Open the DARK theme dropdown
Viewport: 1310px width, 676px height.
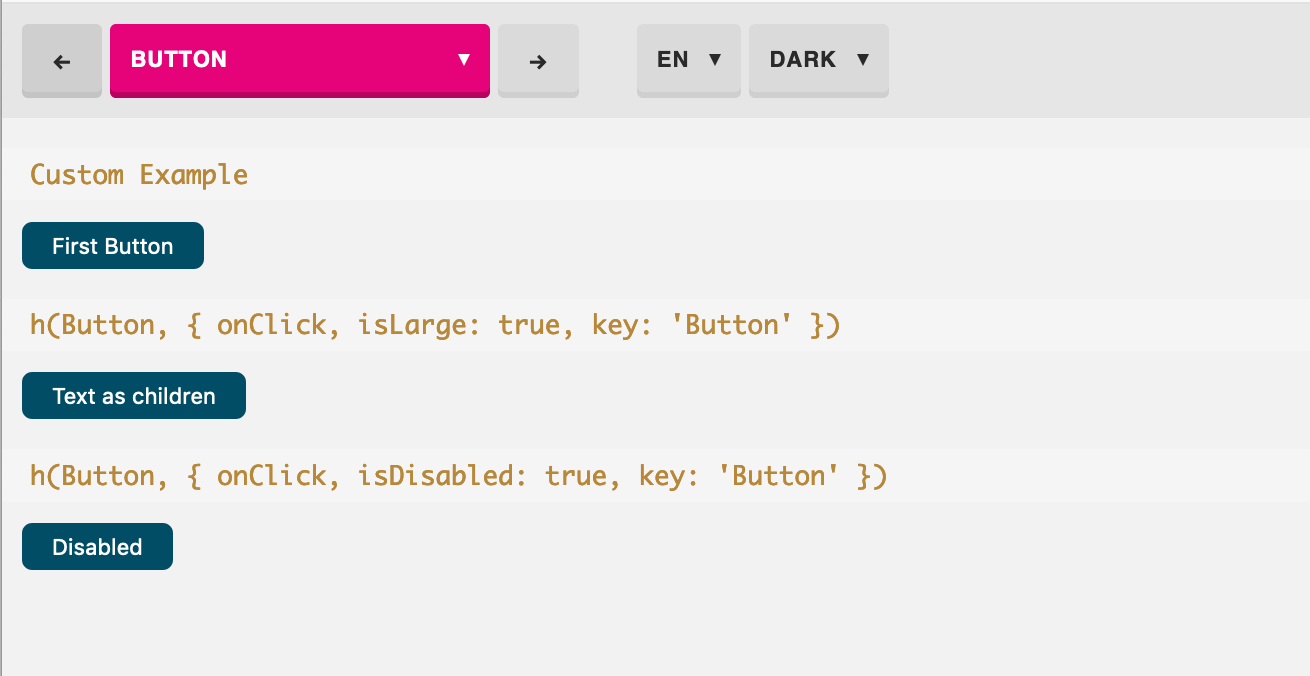(x=818, y=60)
